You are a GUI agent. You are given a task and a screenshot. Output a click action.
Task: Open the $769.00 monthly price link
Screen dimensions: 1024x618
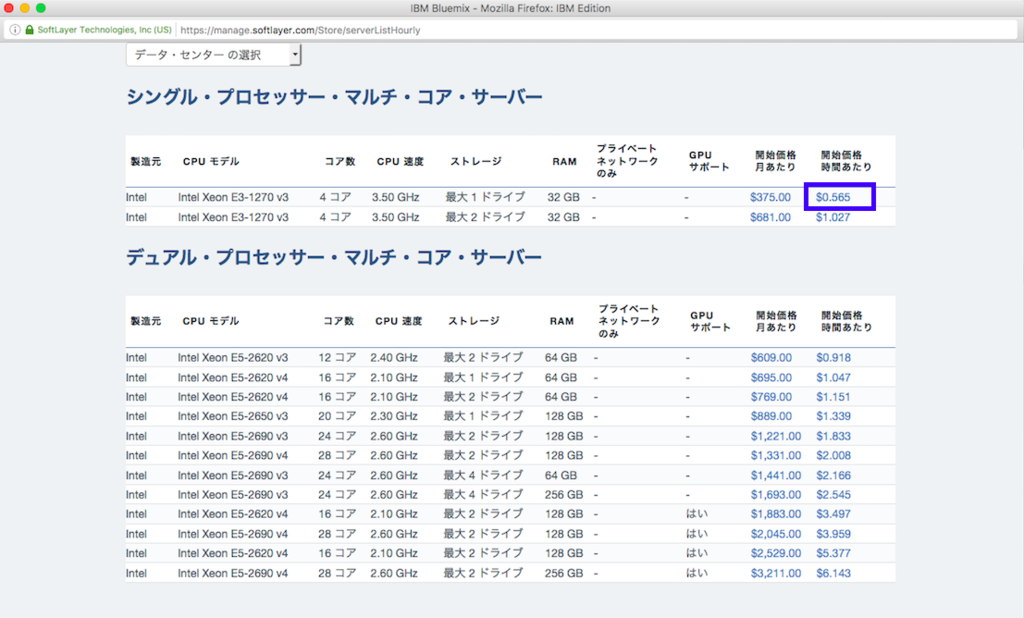(x=771, y=397)
